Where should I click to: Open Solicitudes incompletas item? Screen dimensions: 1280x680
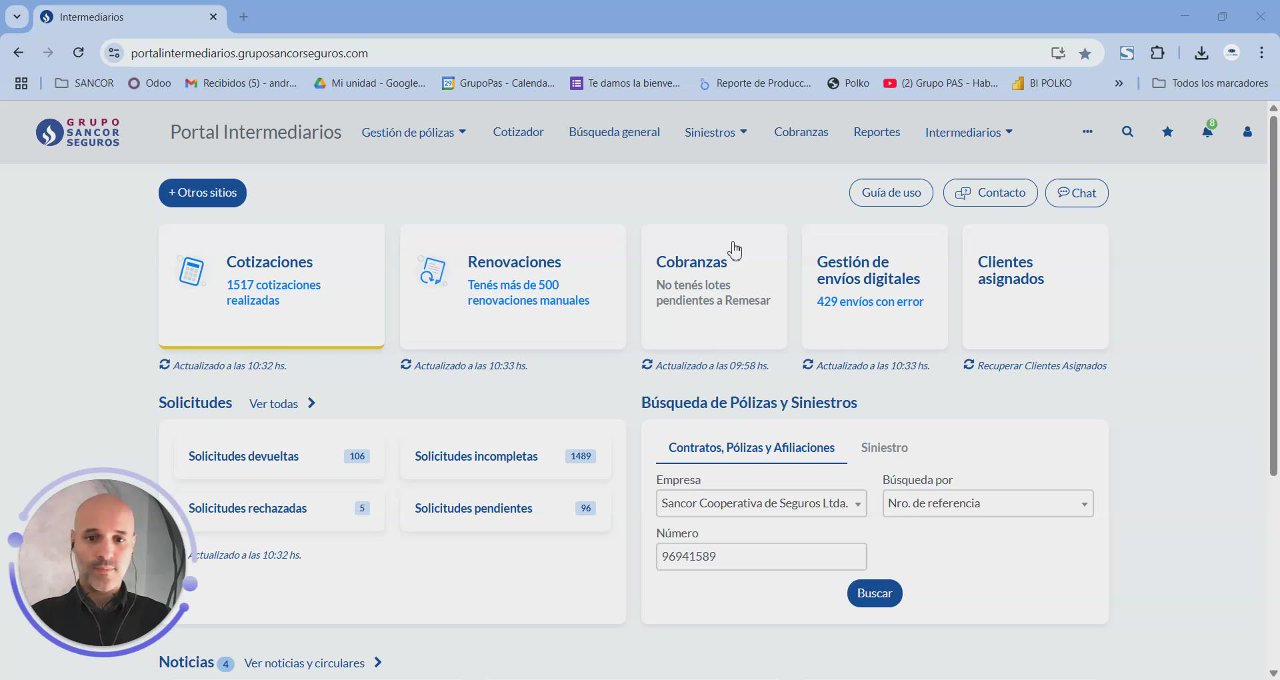coord(506,456)
